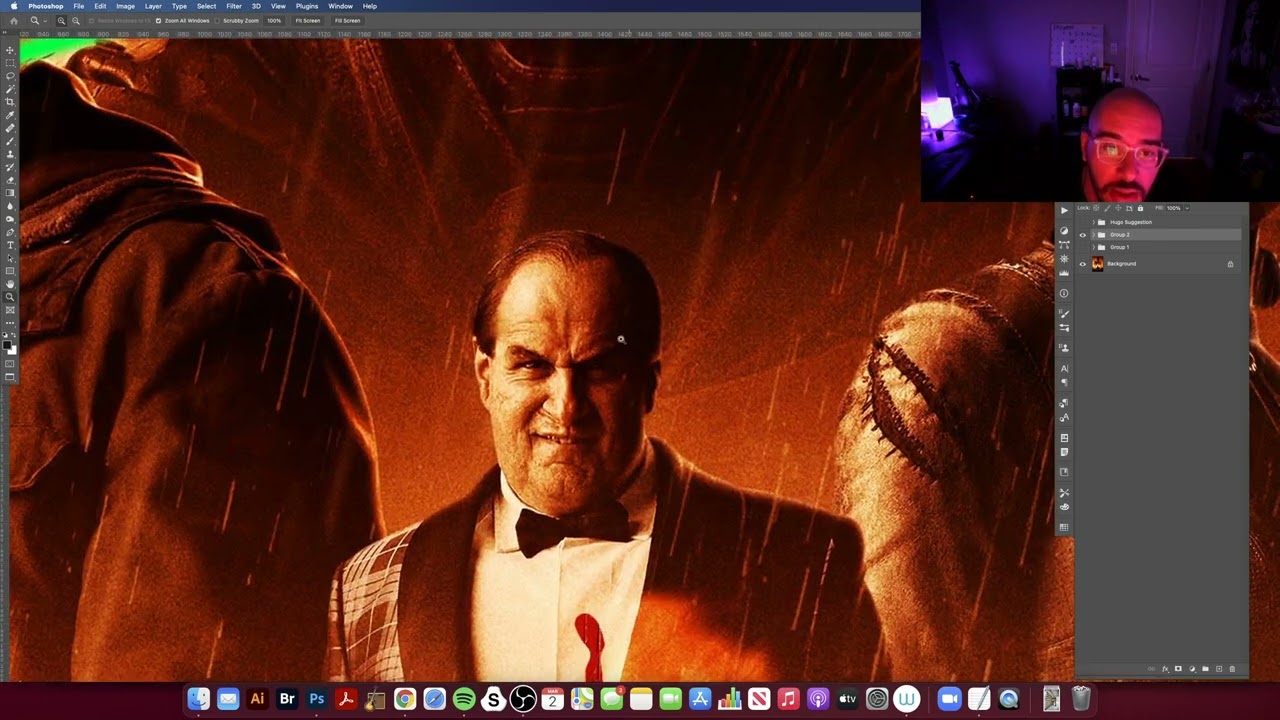Hide the Group 2 layer visibility eye
The image size is (1280, 720).
coord(1083,235)
